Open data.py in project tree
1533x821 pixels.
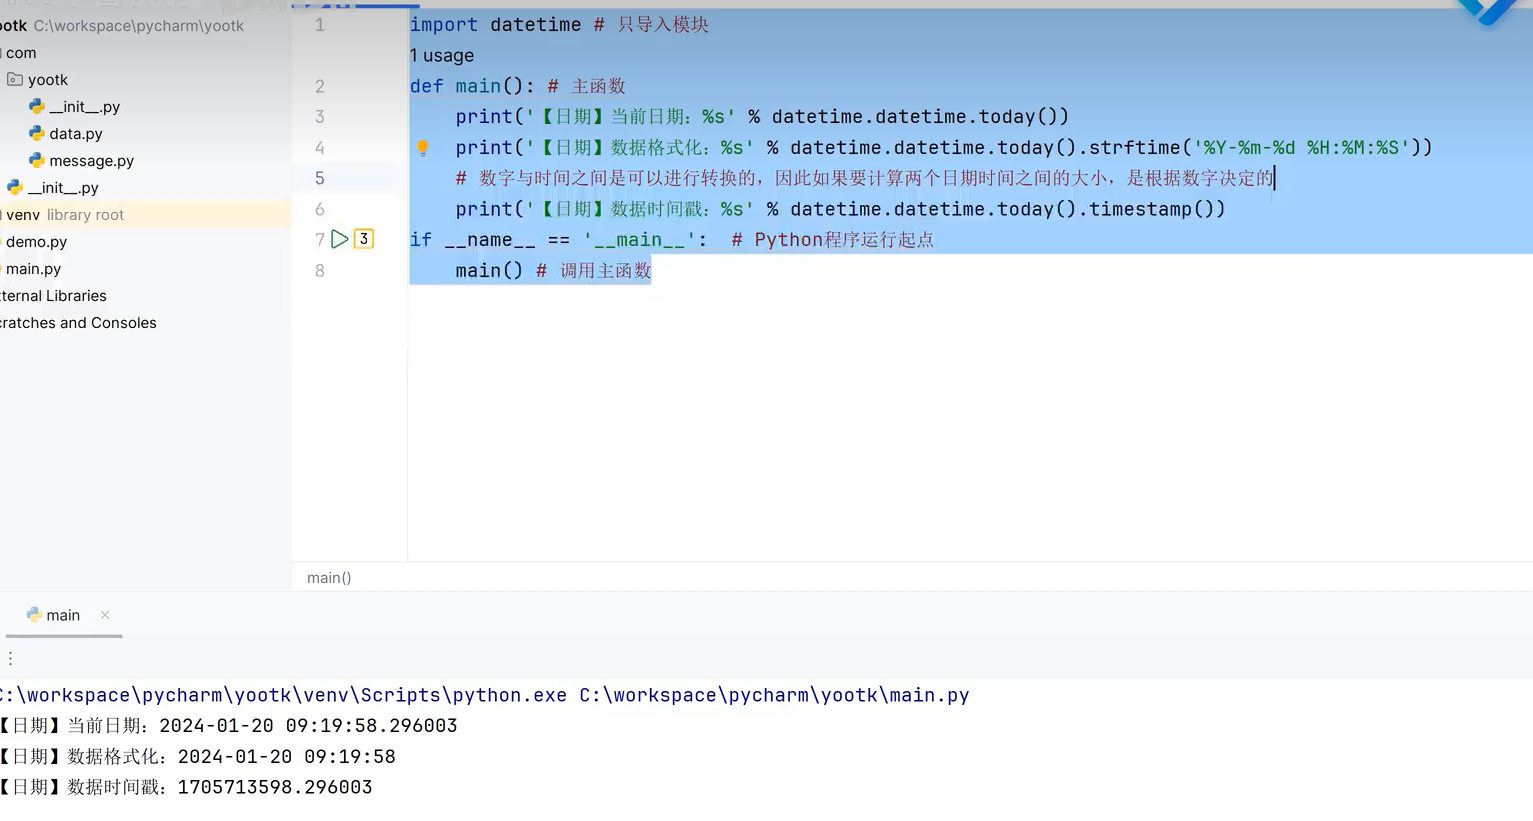76,133
